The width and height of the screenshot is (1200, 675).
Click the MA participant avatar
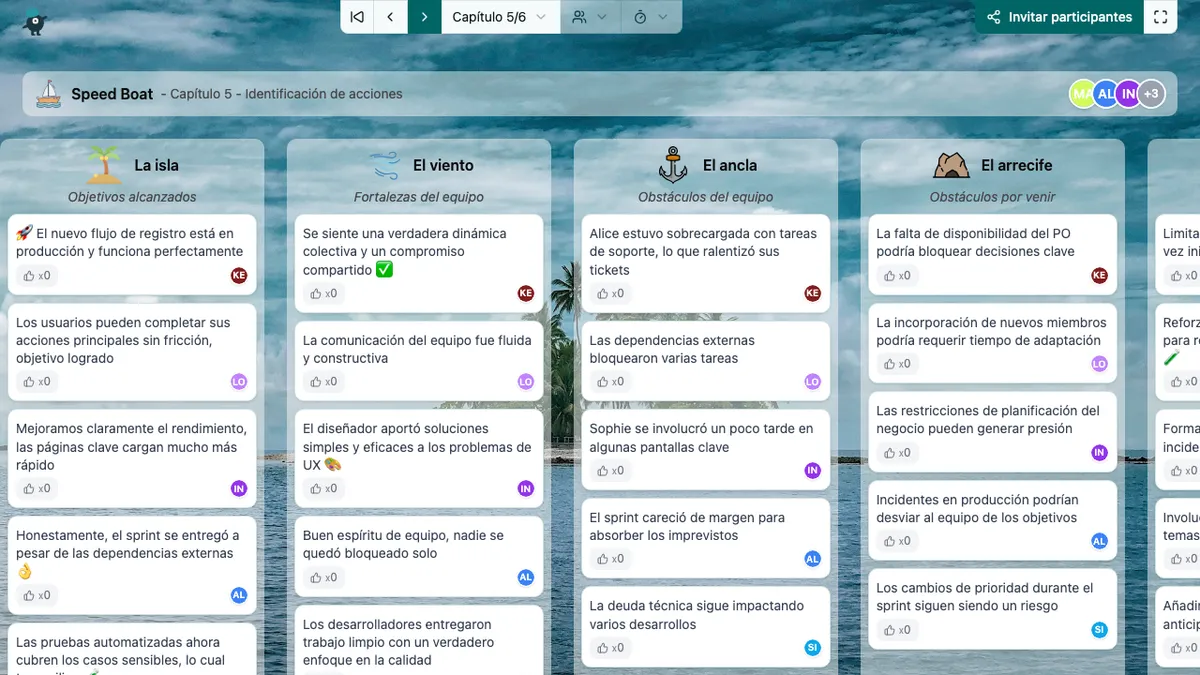1082,94
